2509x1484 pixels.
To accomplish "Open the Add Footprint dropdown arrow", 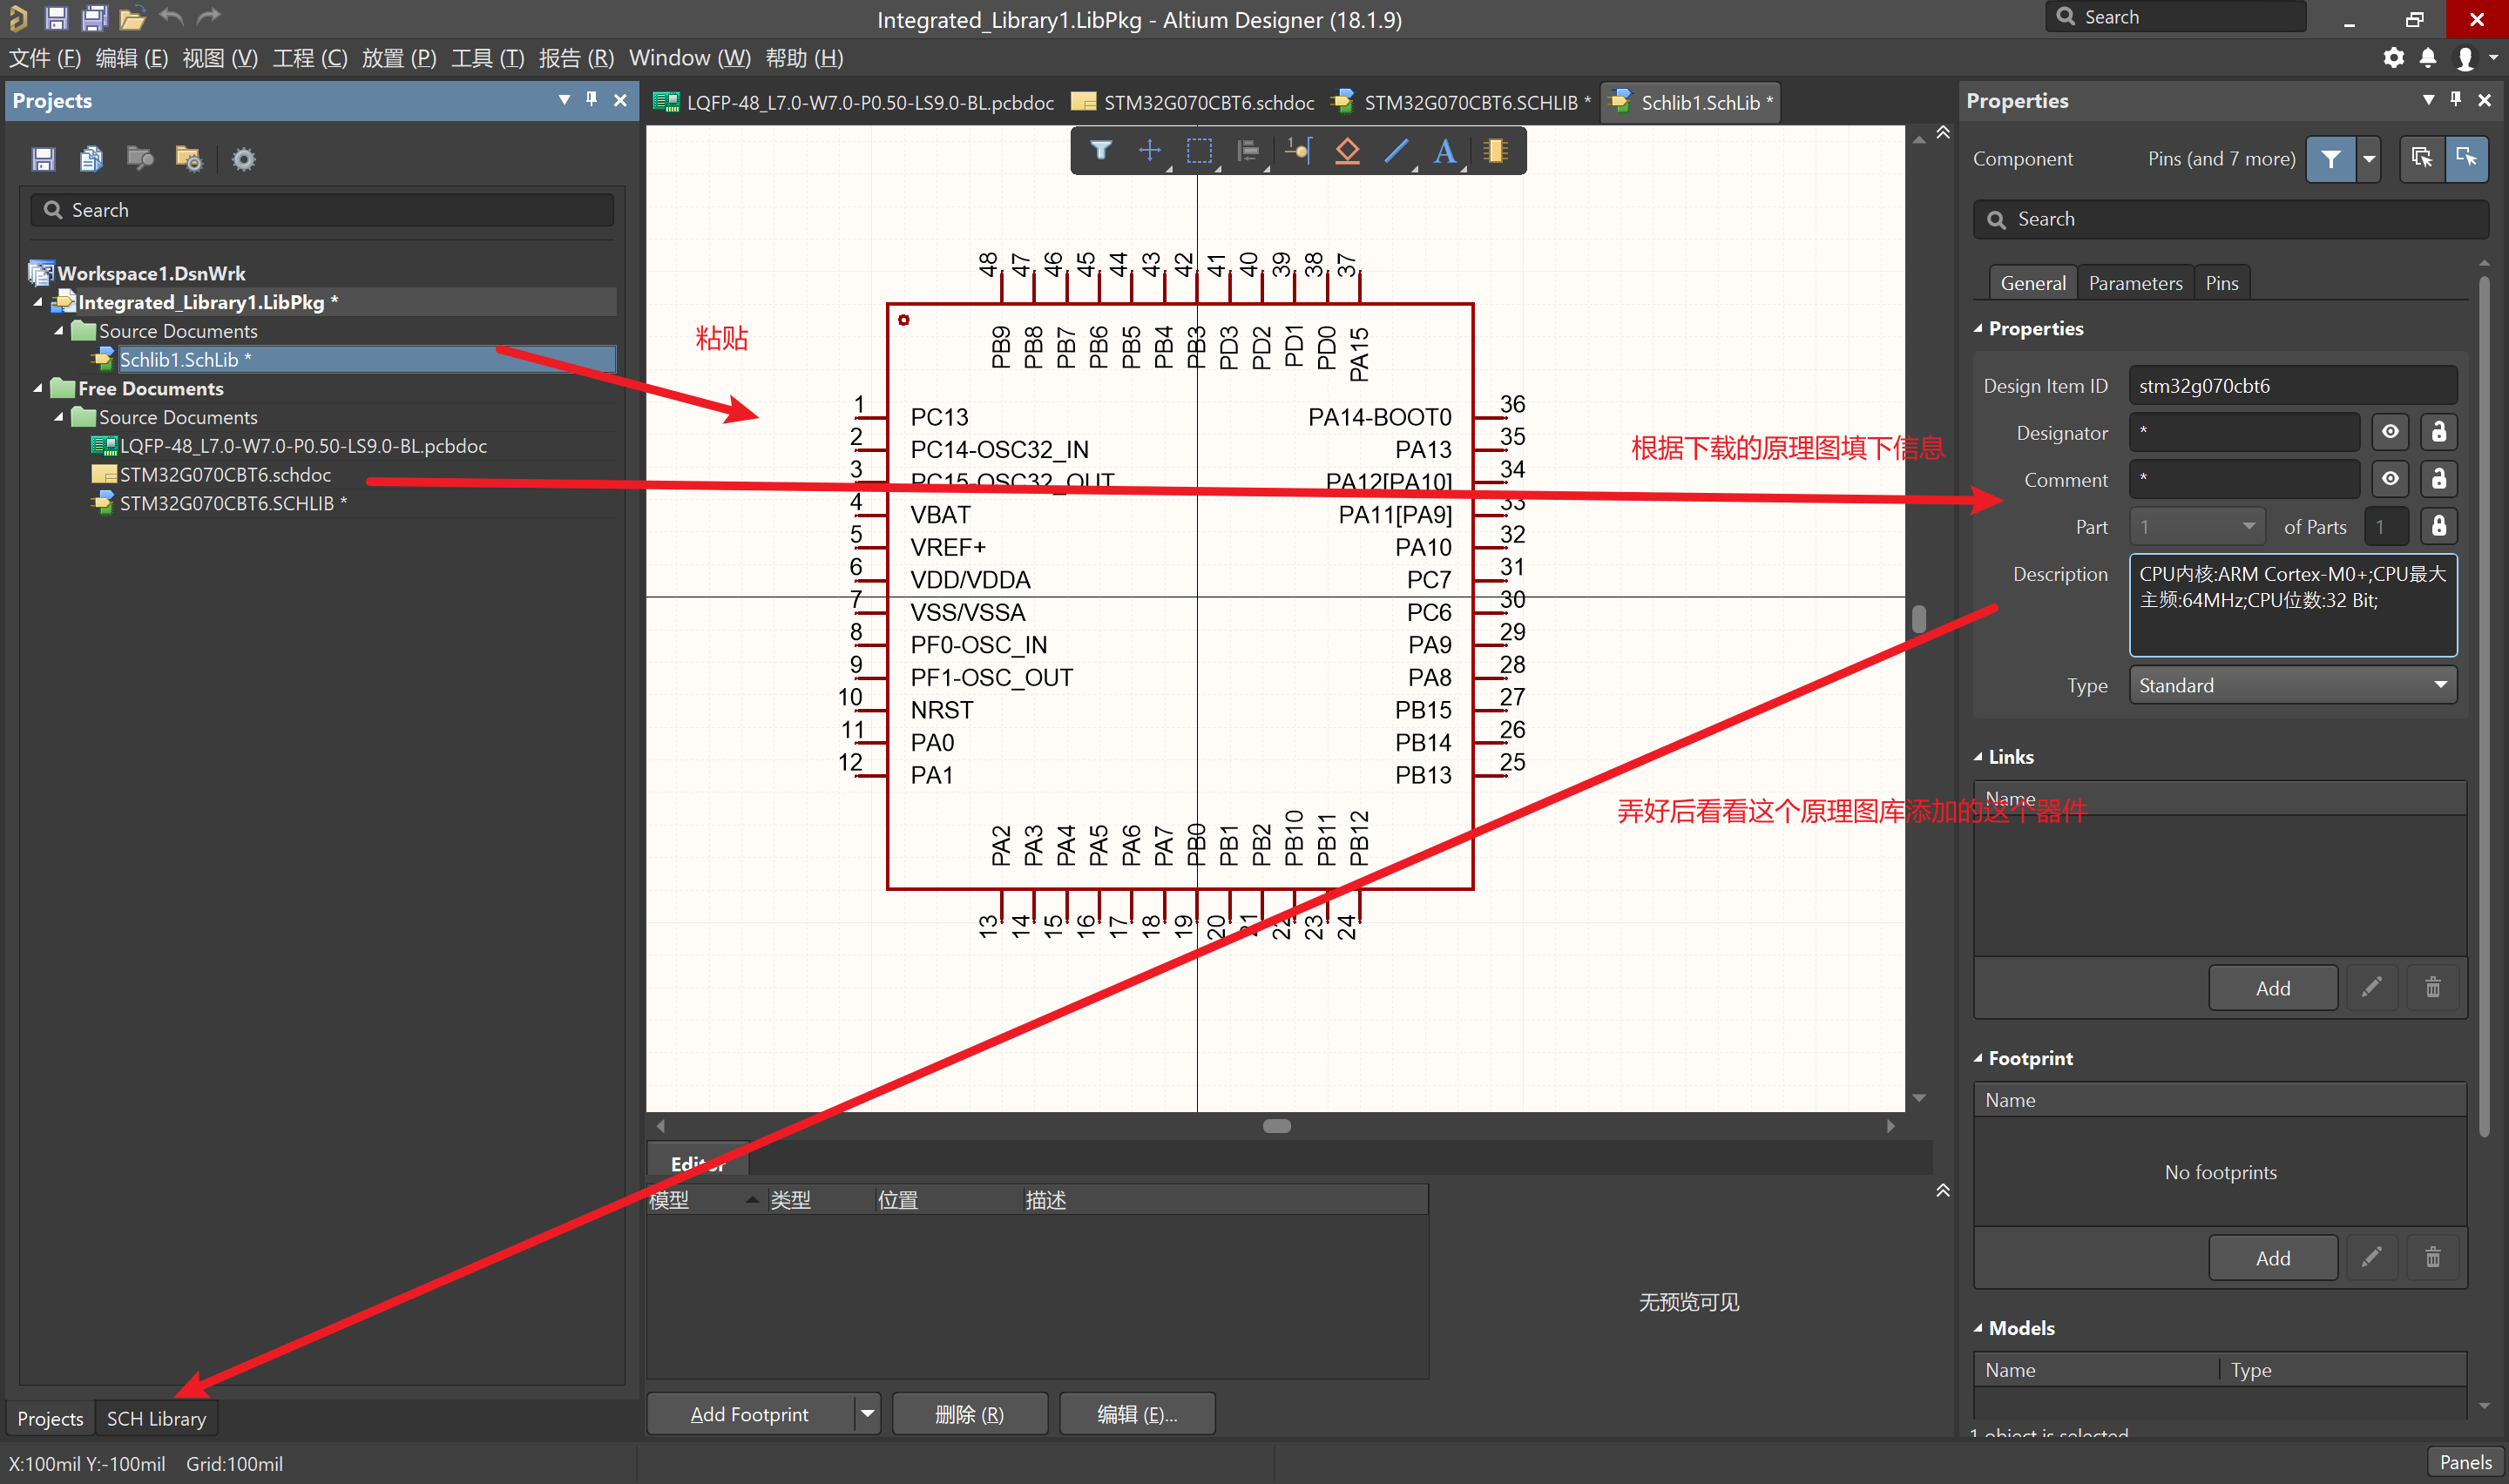I will pyautogui.click(x=867, y=1413).
